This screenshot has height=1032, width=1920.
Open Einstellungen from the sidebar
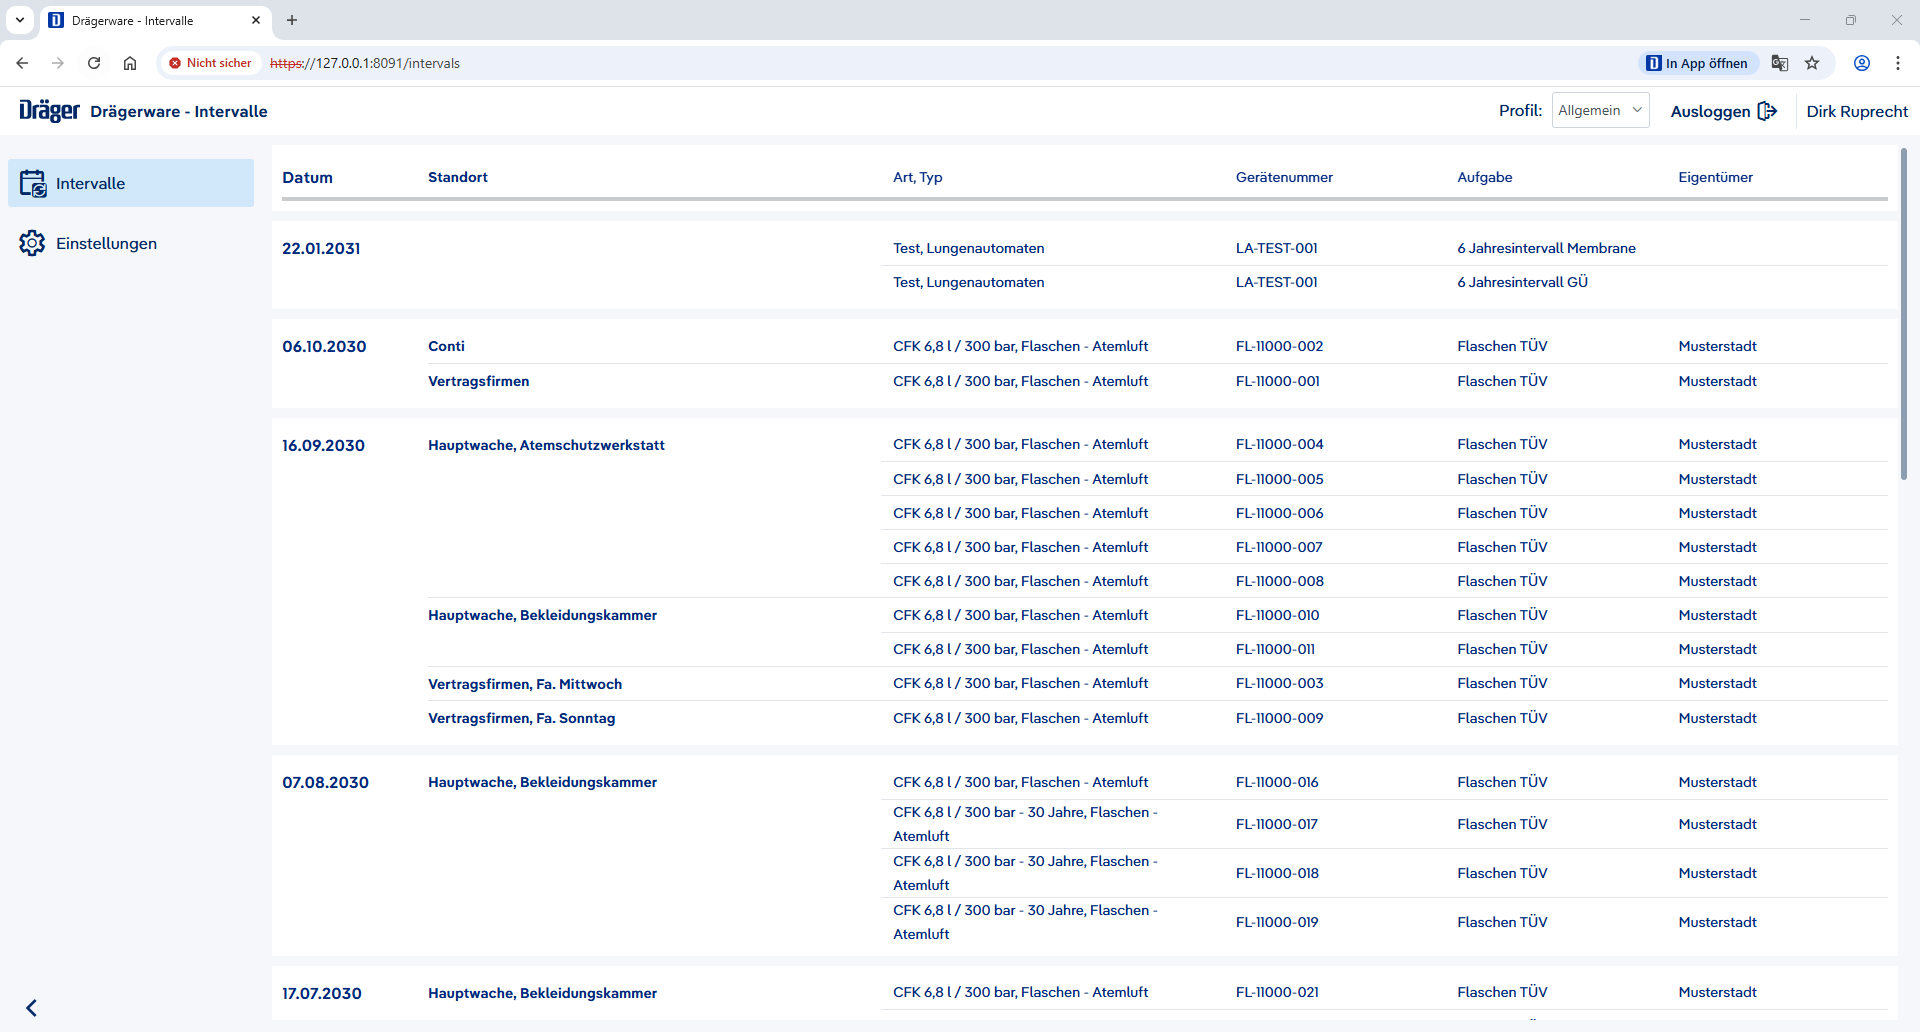point(106,244)
